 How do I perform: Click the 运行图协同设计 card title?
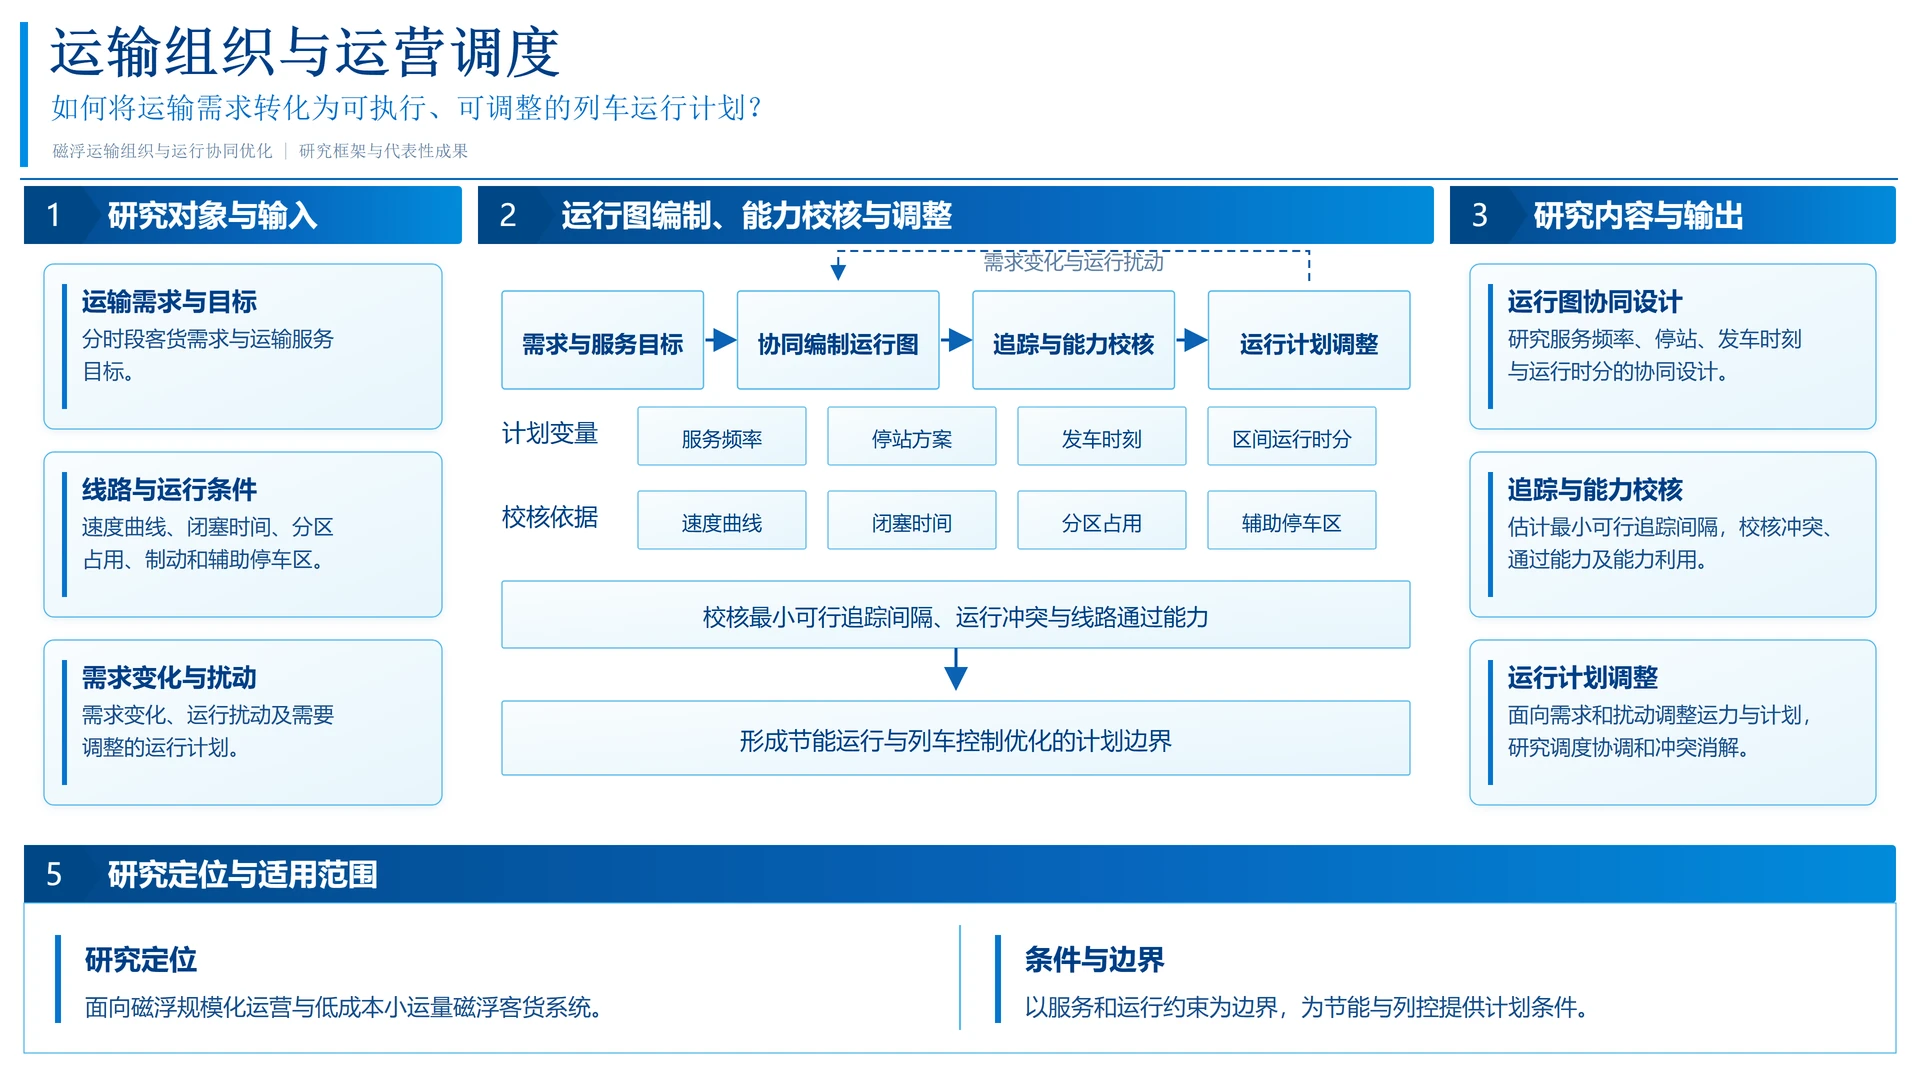(1595, 302)
